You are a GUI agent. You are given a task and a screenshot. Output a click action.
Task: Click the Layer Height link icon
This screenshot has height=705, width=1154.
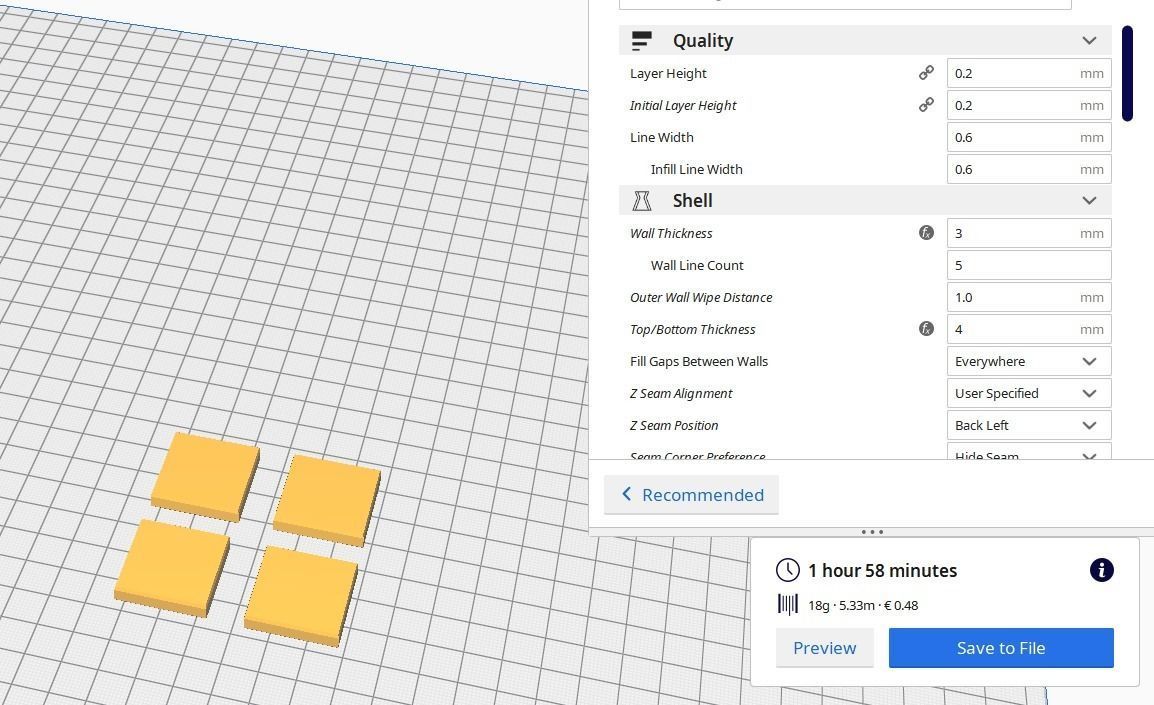(x=926, y=73)
